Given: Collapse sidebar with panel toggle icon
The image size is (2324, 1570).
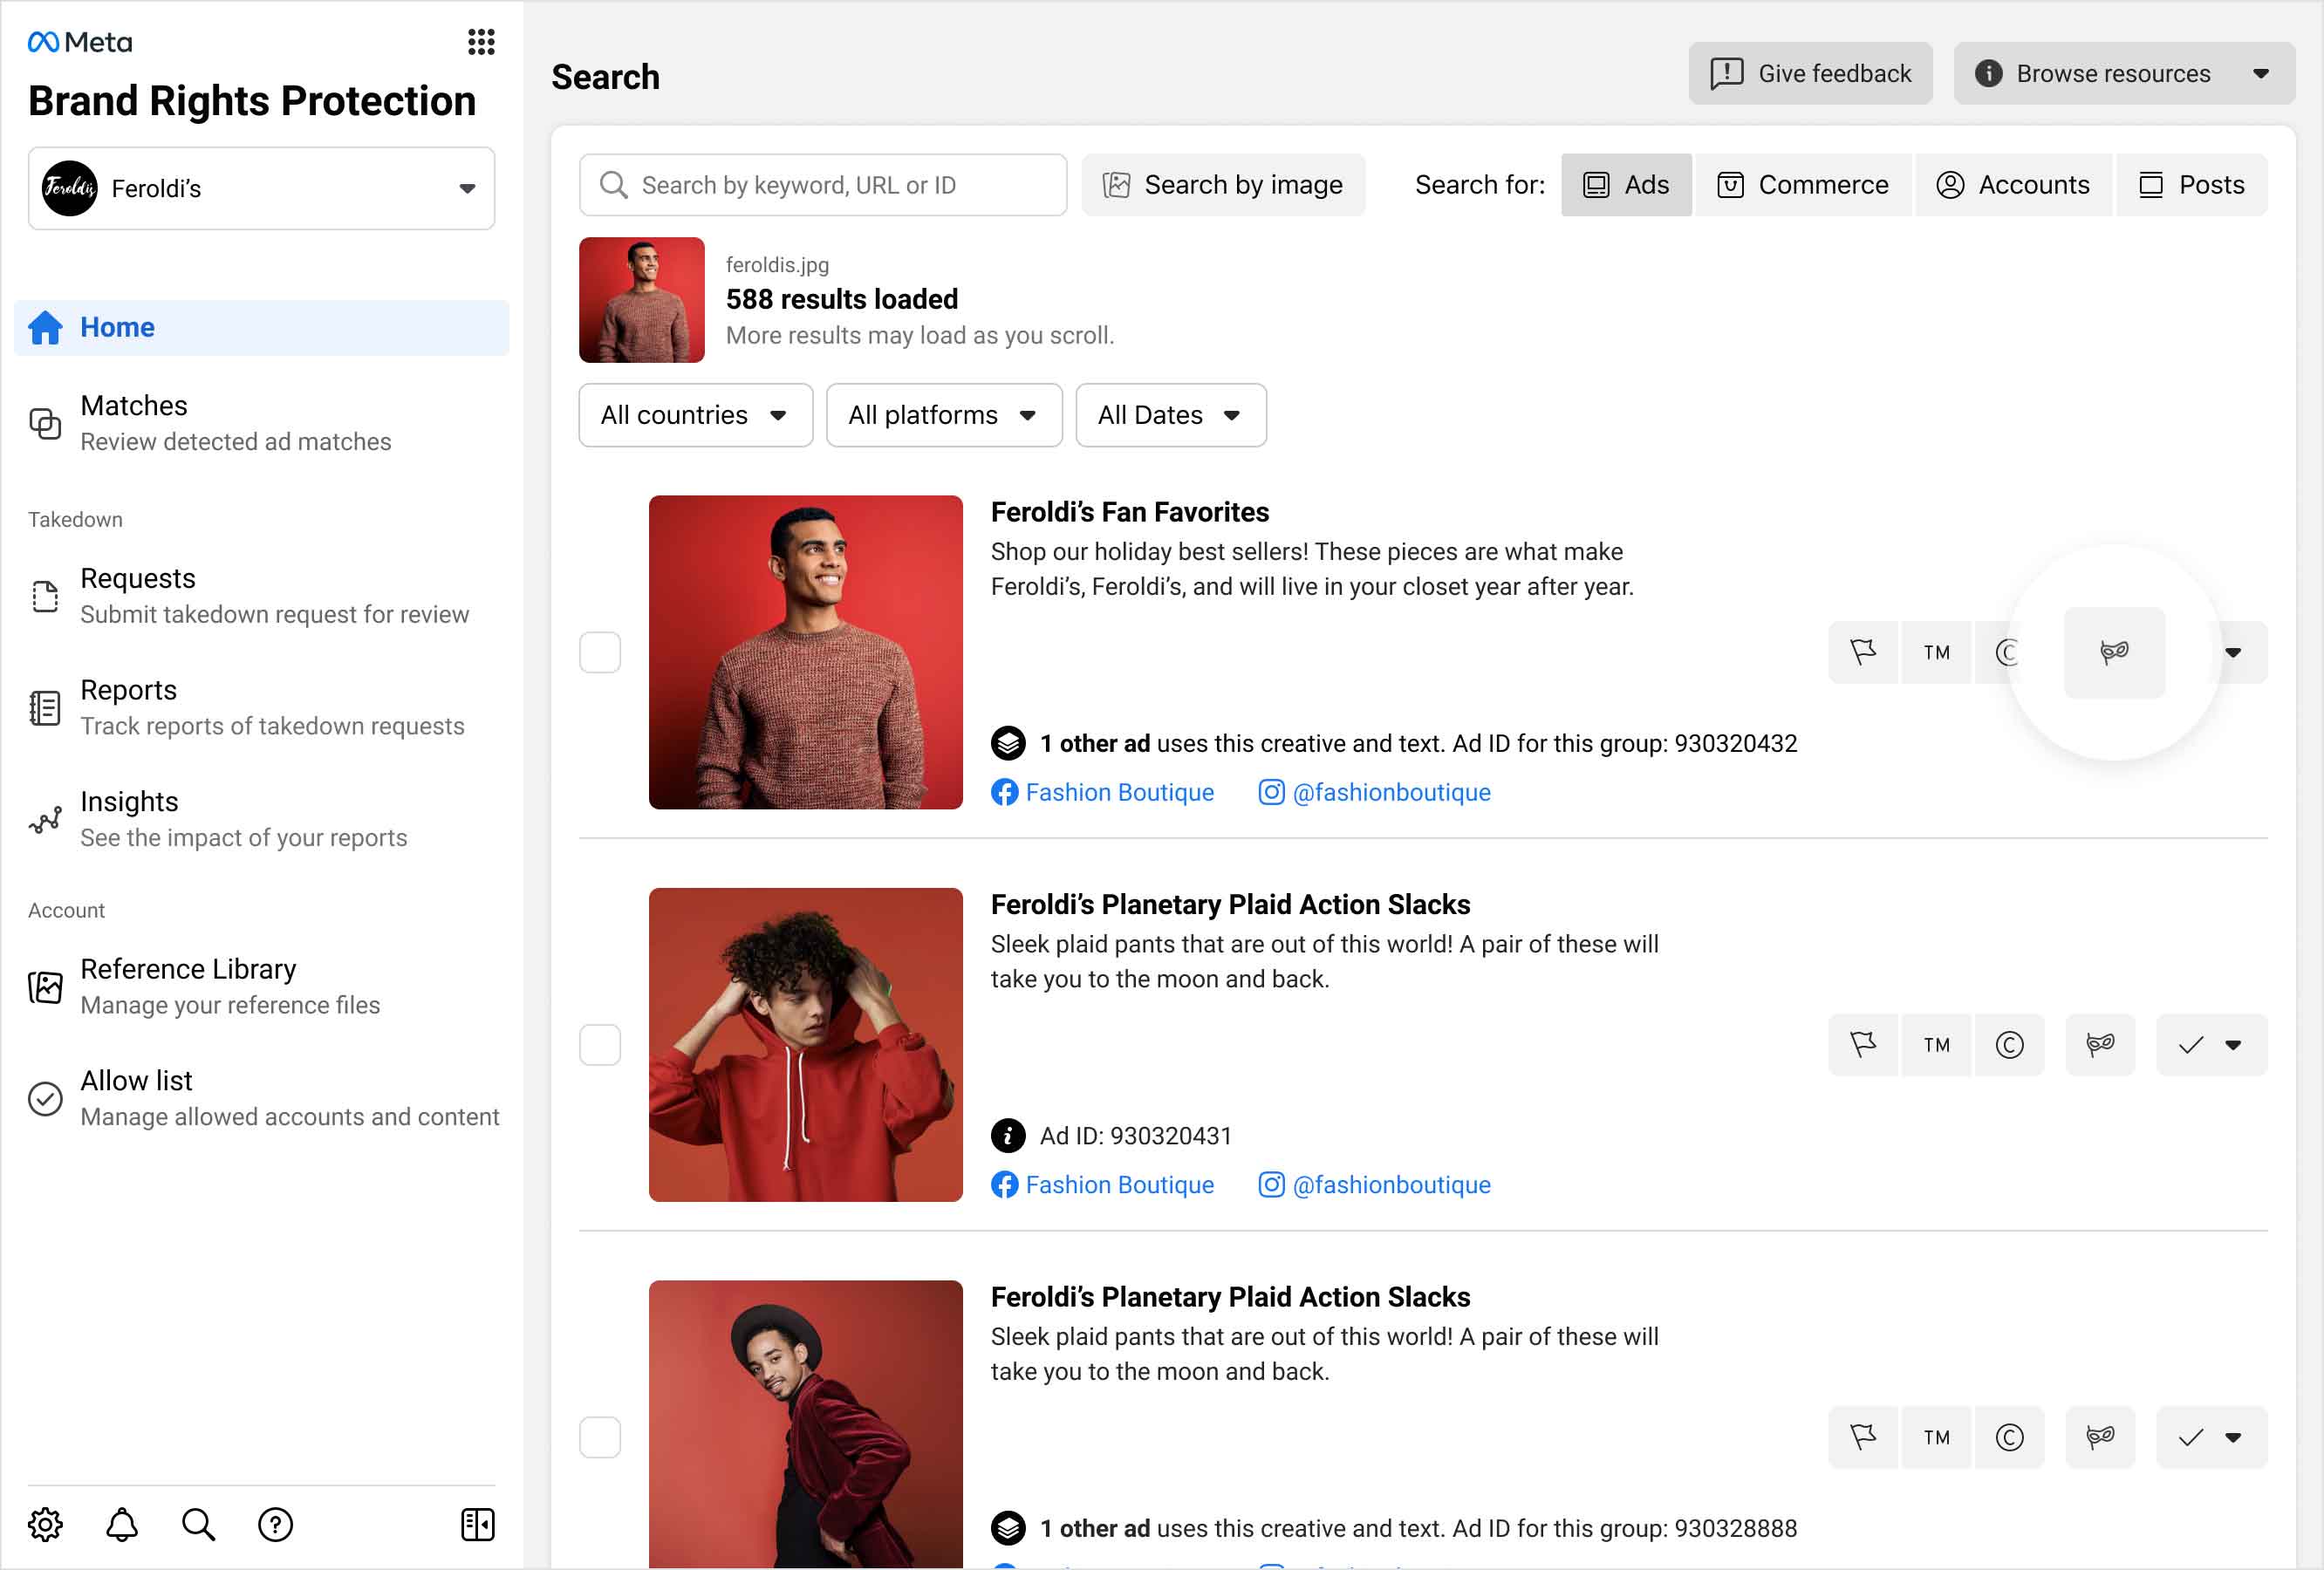Looking at the screenshot, I should 477,1524.
